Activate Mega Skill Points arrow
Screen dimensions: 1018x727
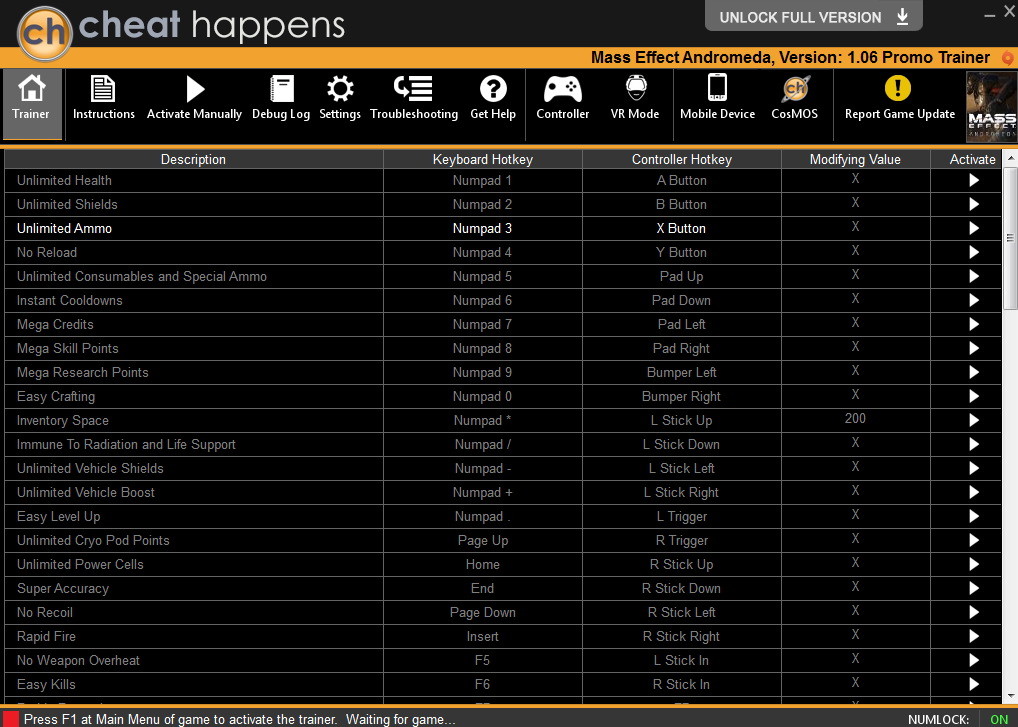point(974,349)
